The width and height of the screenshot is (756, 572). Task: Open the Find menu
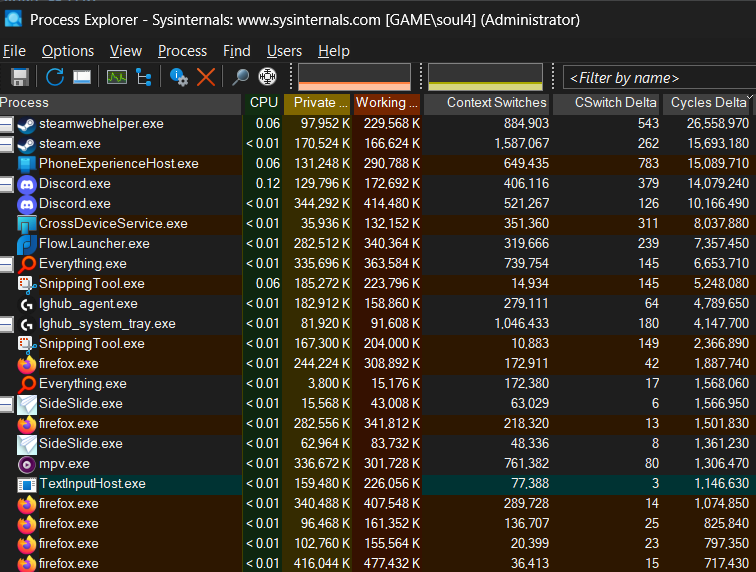(x=237, y=51)
